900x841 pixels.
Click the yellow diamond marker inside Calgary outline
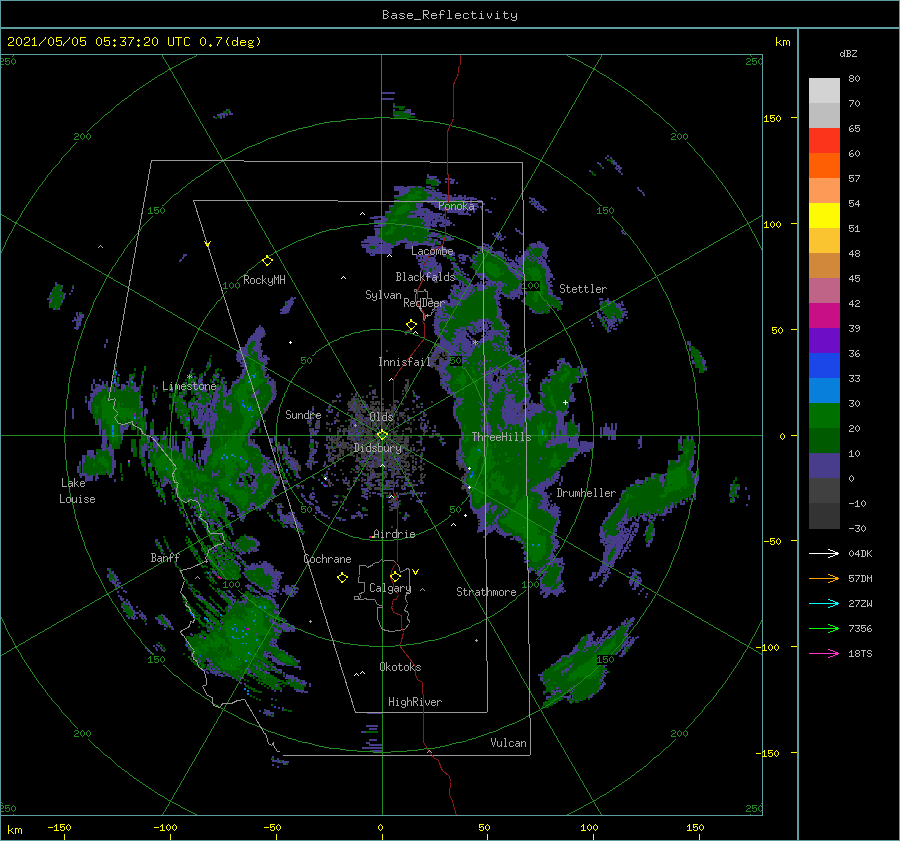395,576
